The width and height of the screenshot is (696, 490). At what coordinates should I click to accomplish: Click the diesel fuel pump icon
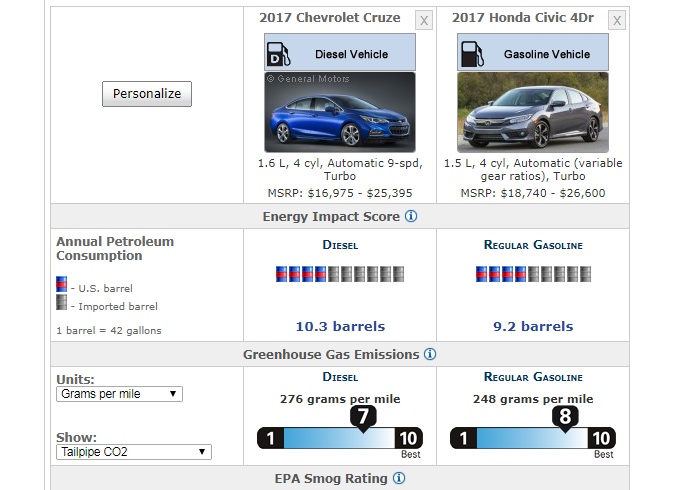[x=280, y=53]
